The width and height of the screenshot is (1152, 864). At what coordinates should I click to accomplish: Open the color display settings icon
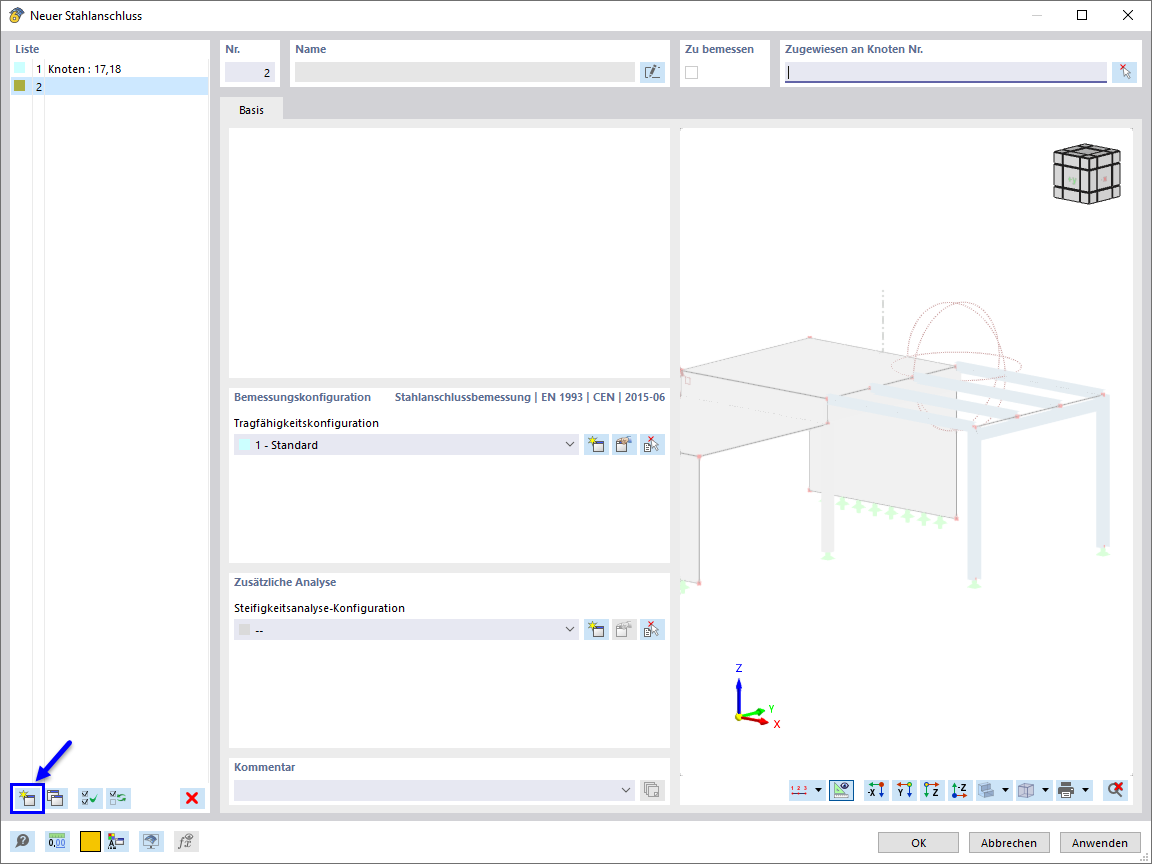(116, 841)
